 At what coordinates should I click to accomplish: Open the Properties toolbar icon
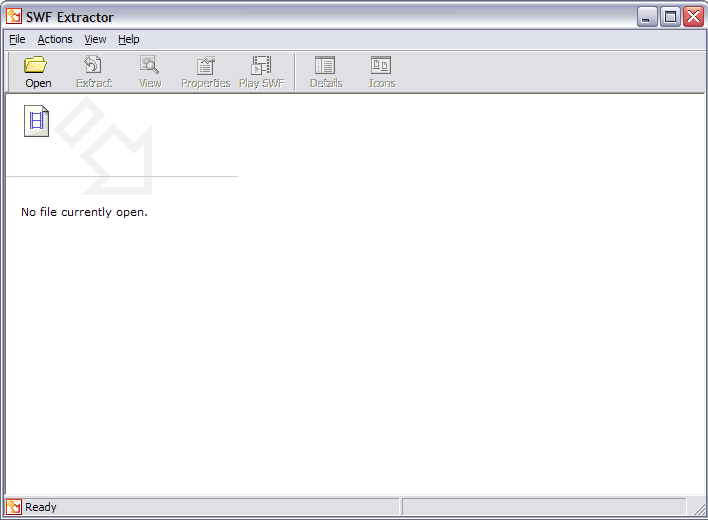pos(205,65)
